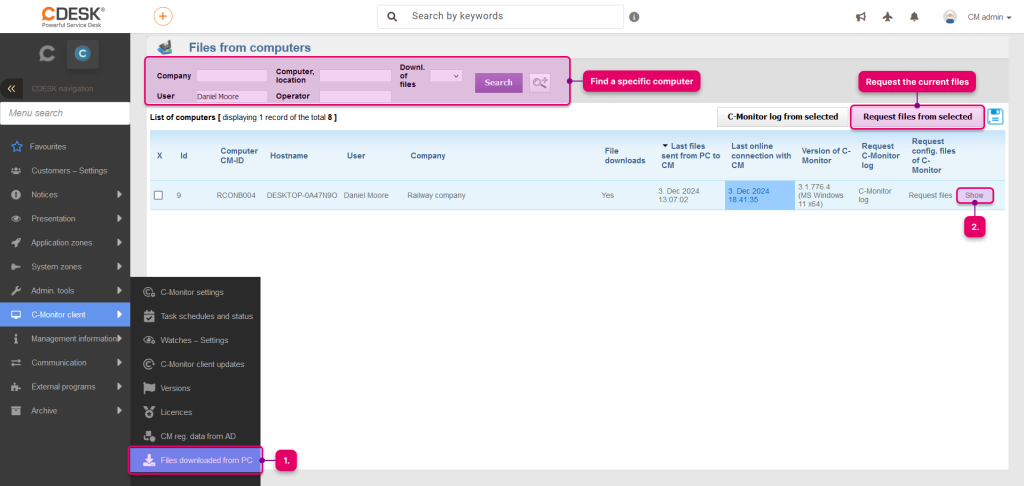Click the CDESK logo

[73, 17]
